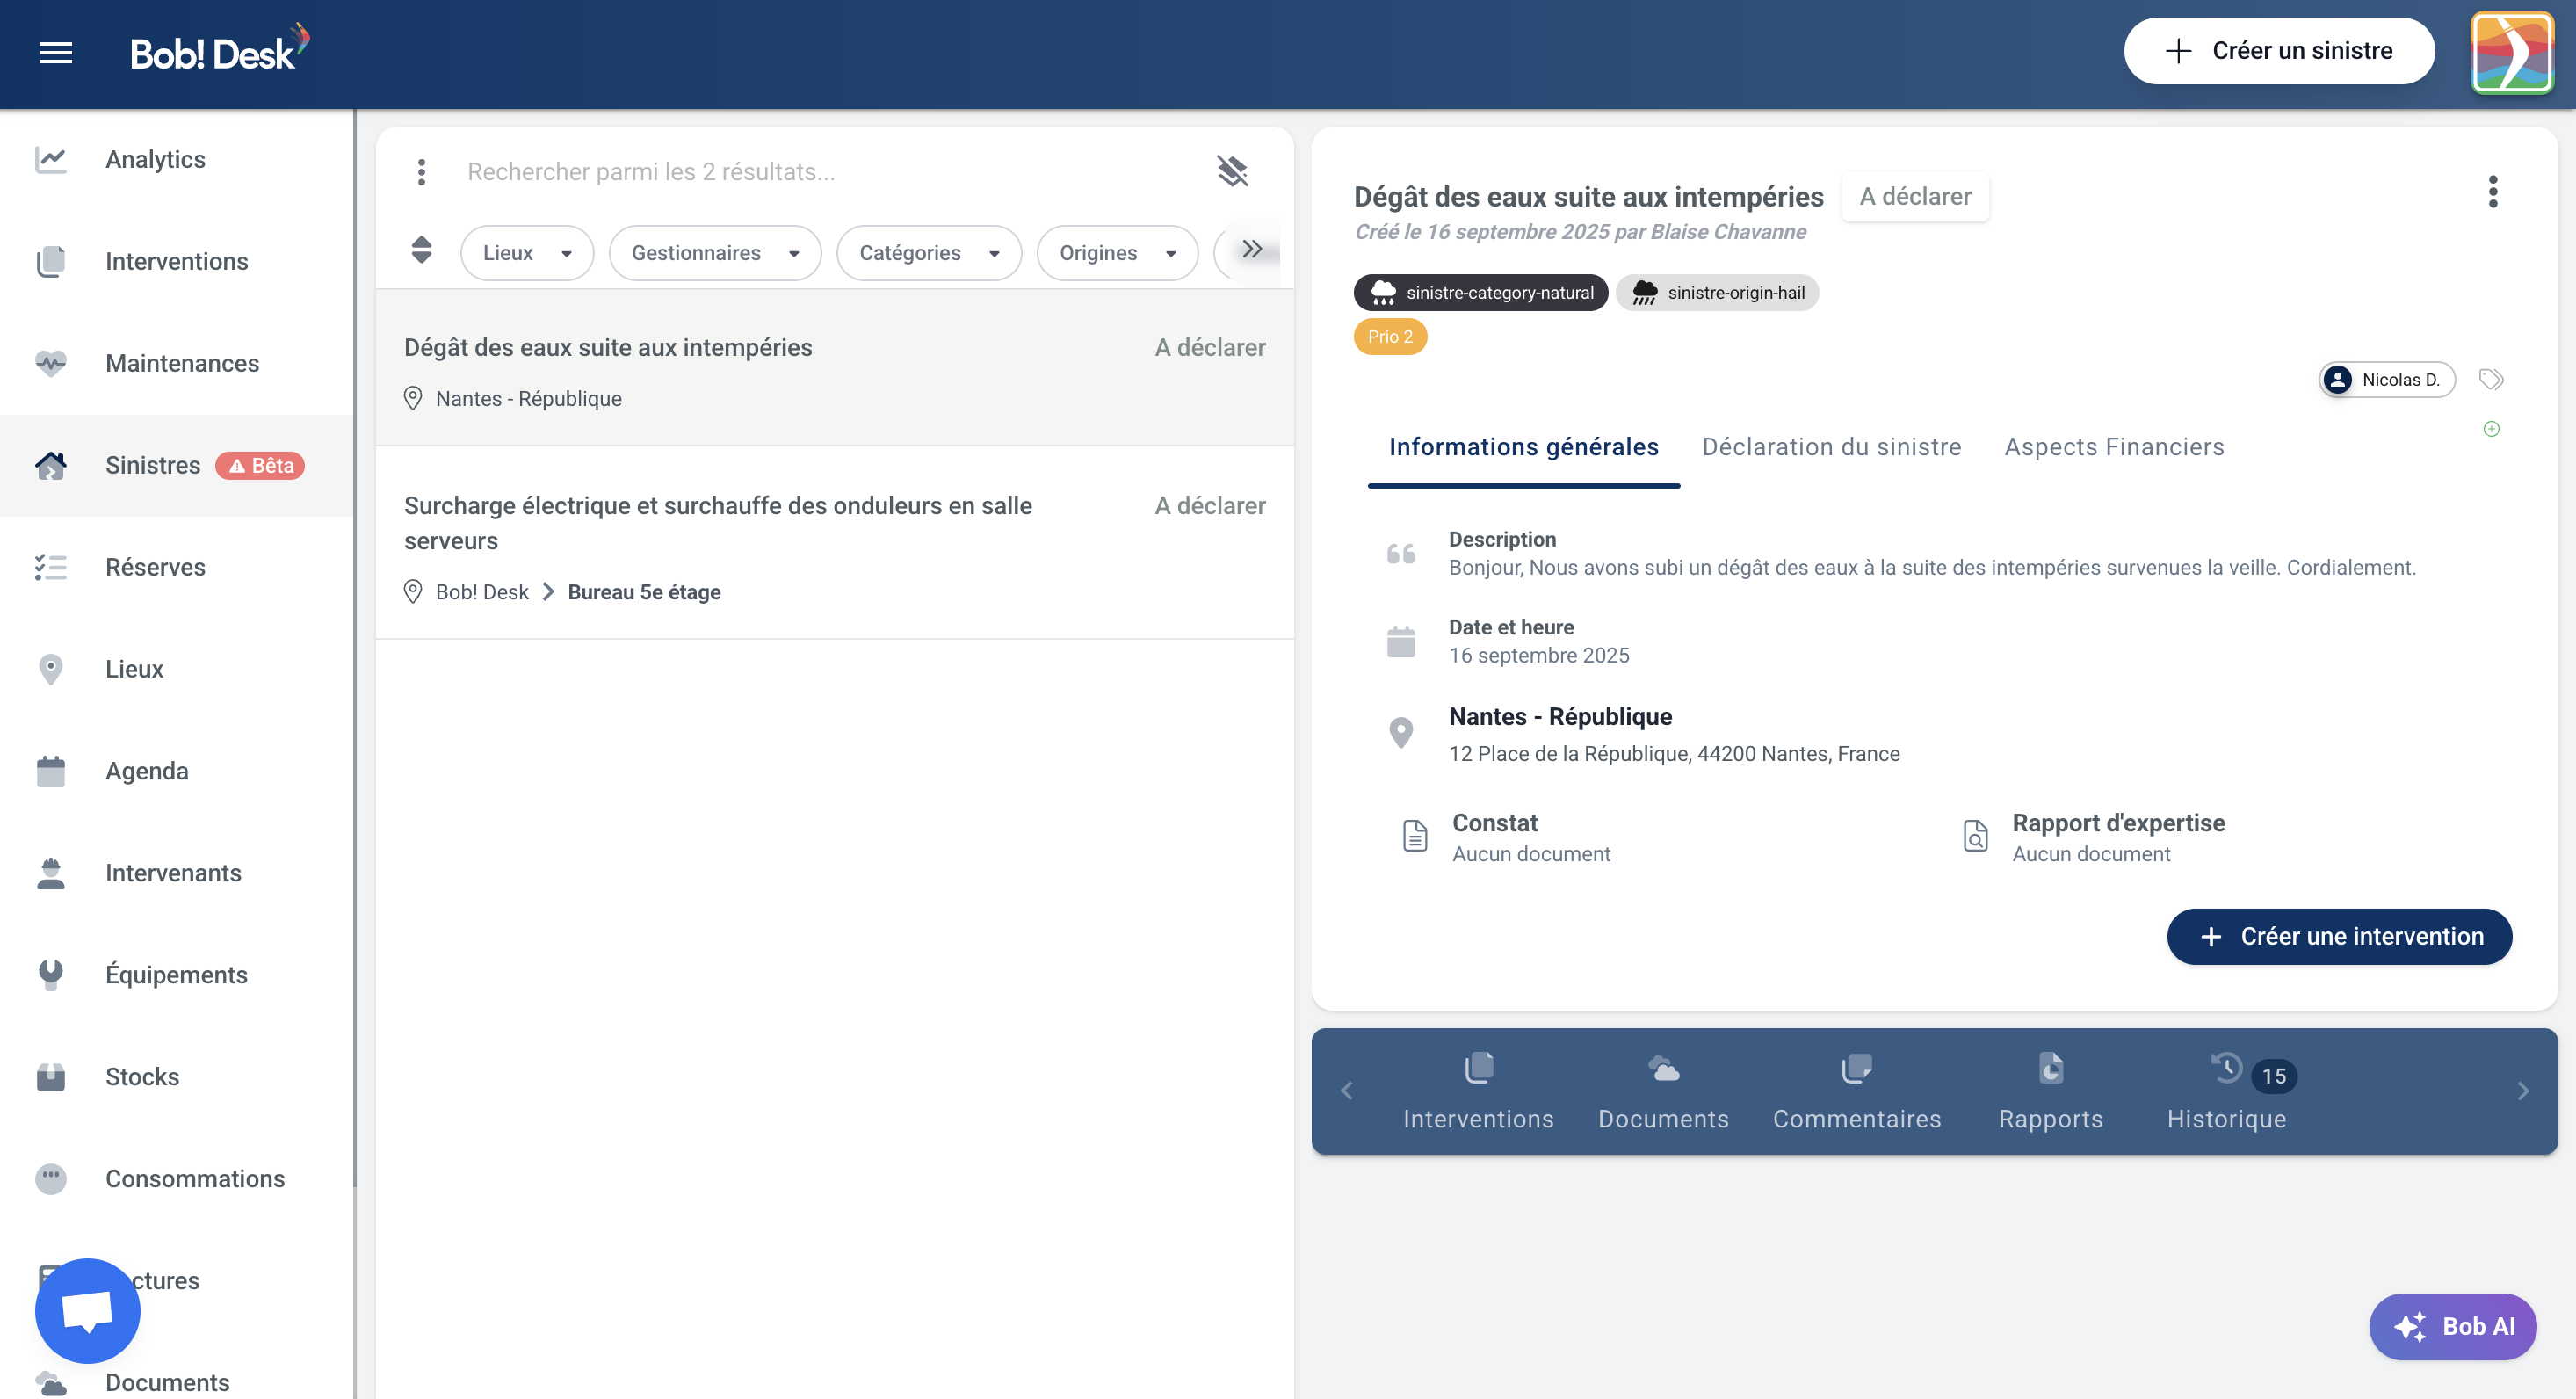Click the small green add circle icon
The width and height of the screenshot is (2576, 1399).
pos(2491,429)
